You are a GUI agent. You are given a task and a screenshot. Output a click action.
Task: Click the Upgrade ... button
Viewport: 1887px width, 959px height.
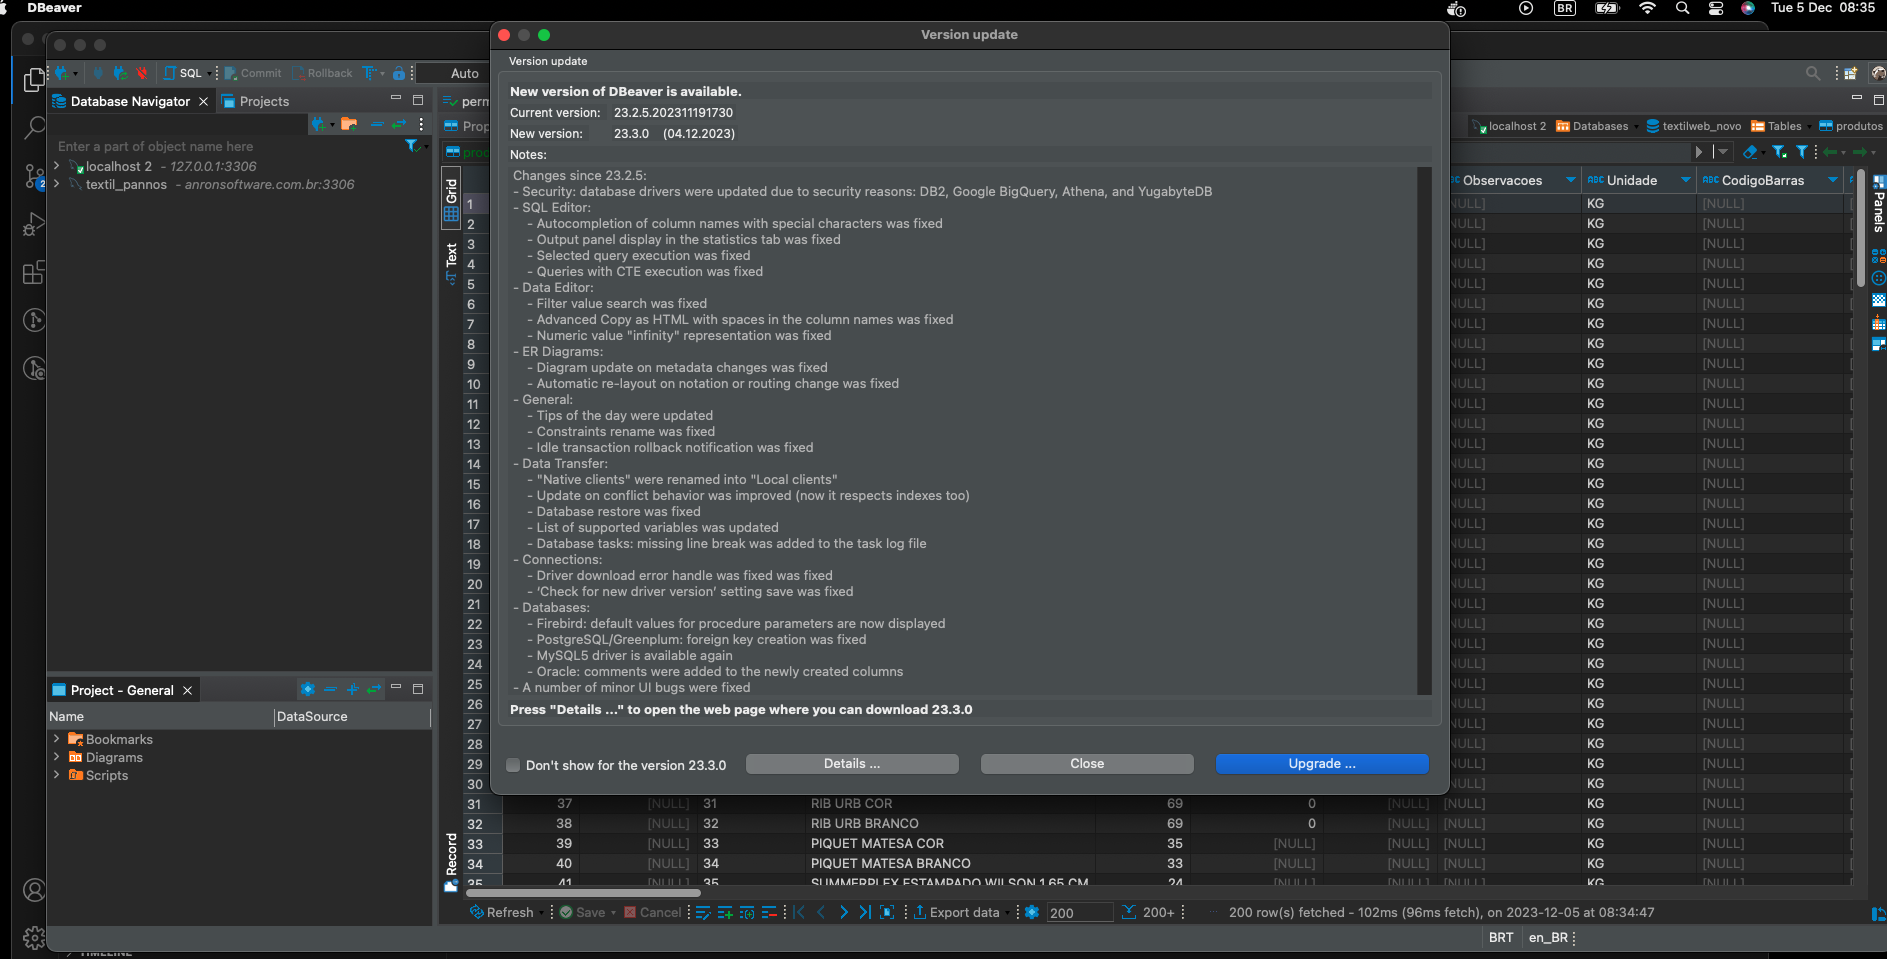click(1321, 764)
